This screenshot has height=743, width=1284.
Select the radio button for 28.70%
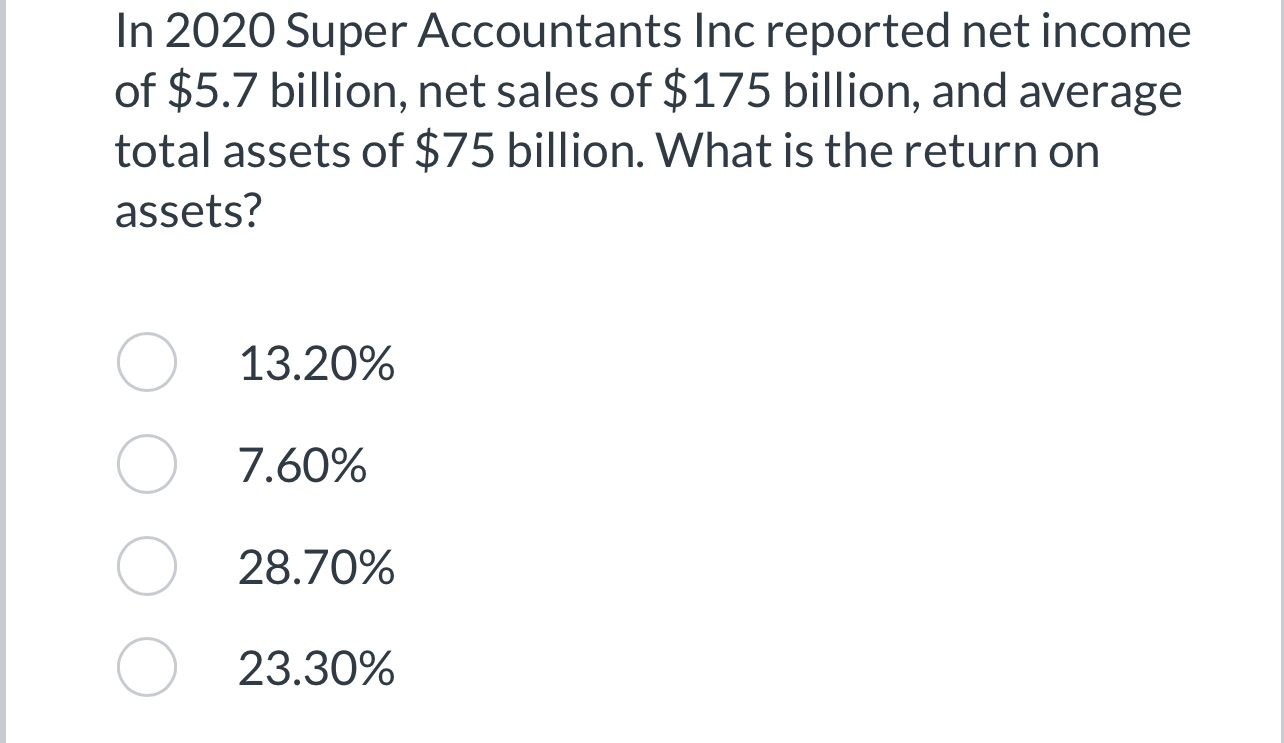(146, 566)
